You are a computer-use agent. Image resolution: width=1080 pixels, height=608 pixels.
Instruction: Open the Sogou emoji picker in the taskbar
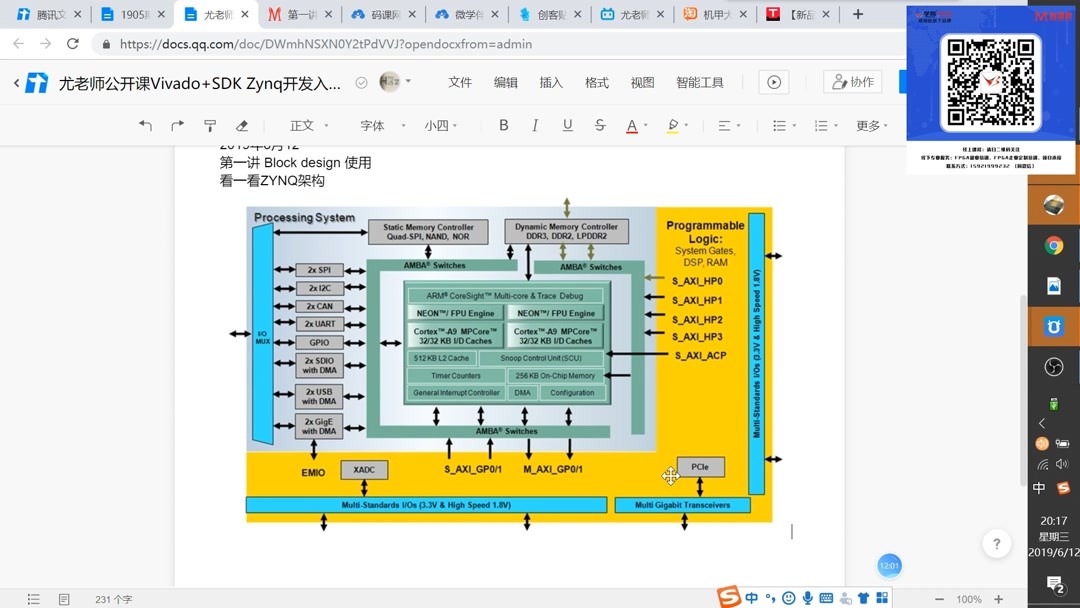[789, 597]
